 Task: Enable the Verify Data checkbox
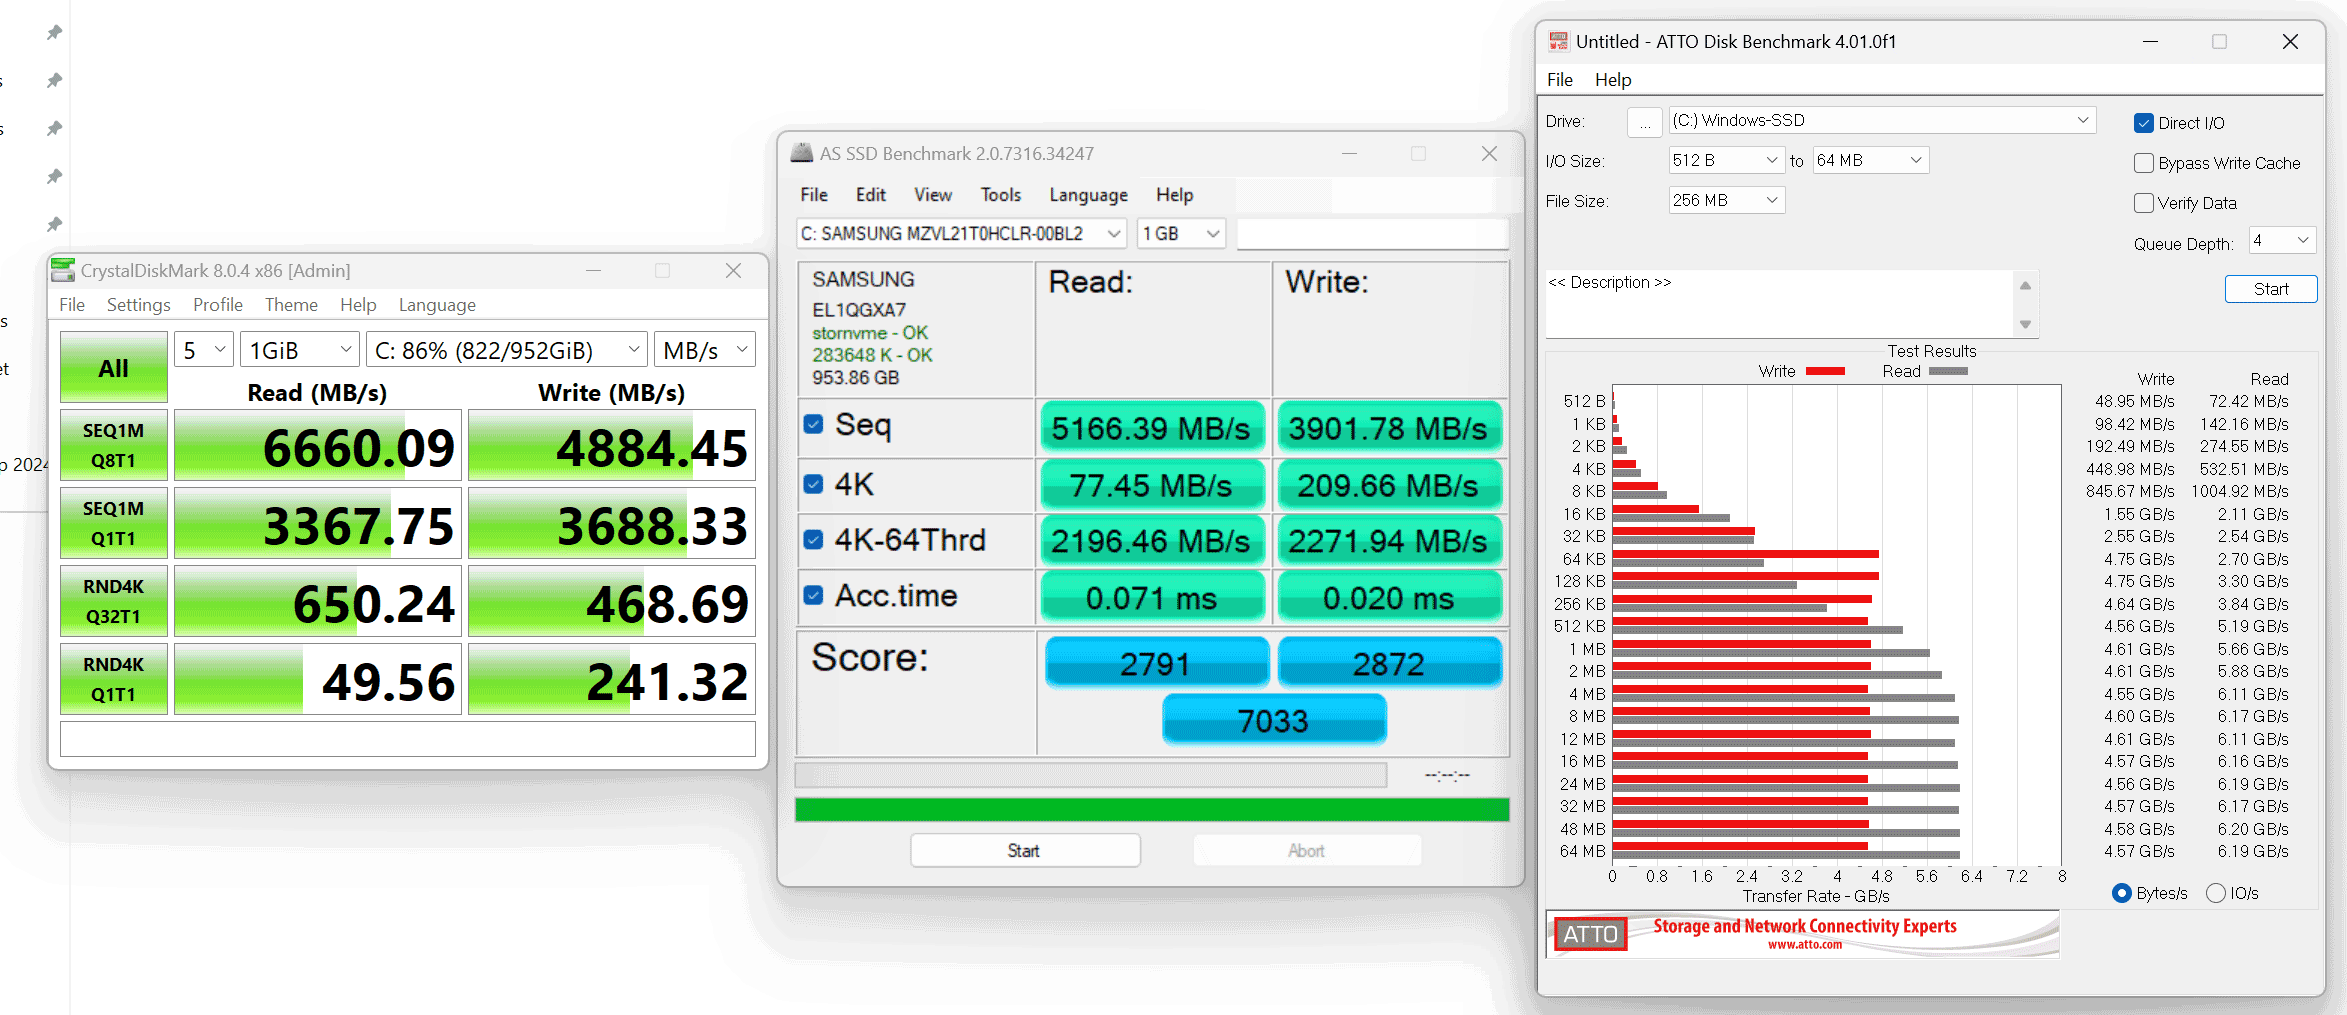coord(2143,203)
